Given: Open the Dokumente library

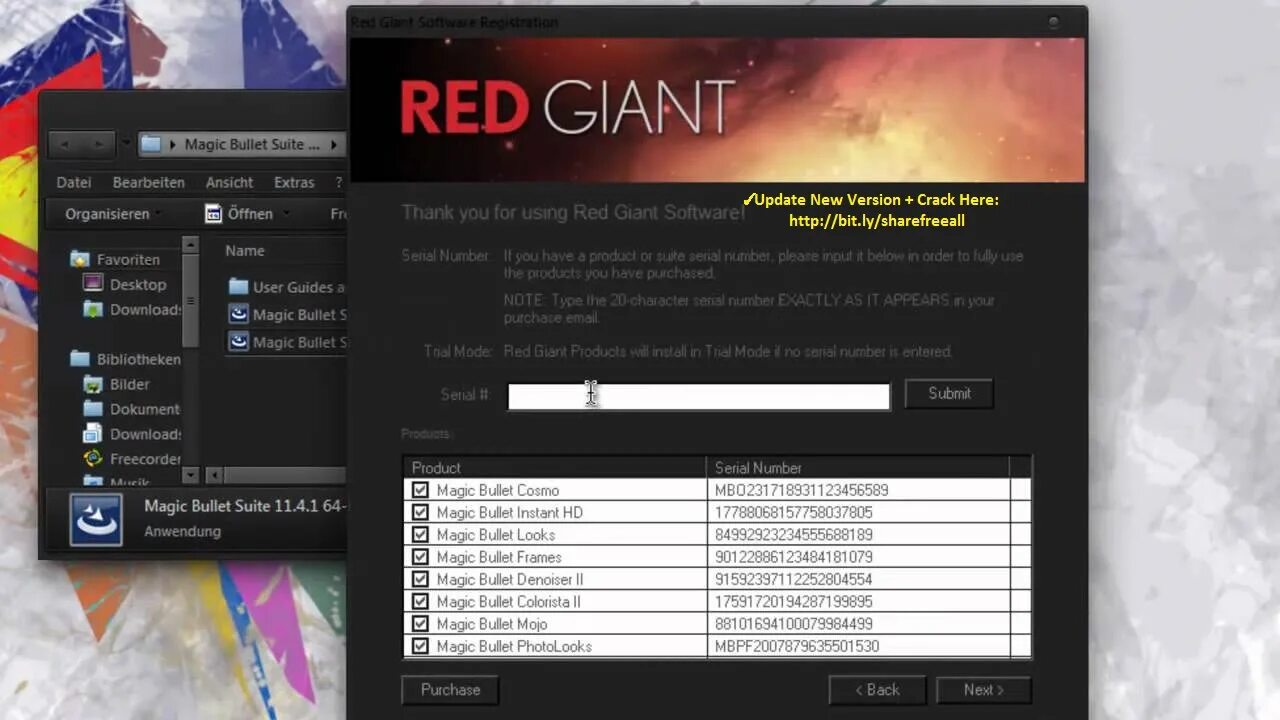Looking at the screenshot, I should tap(145, 409).
